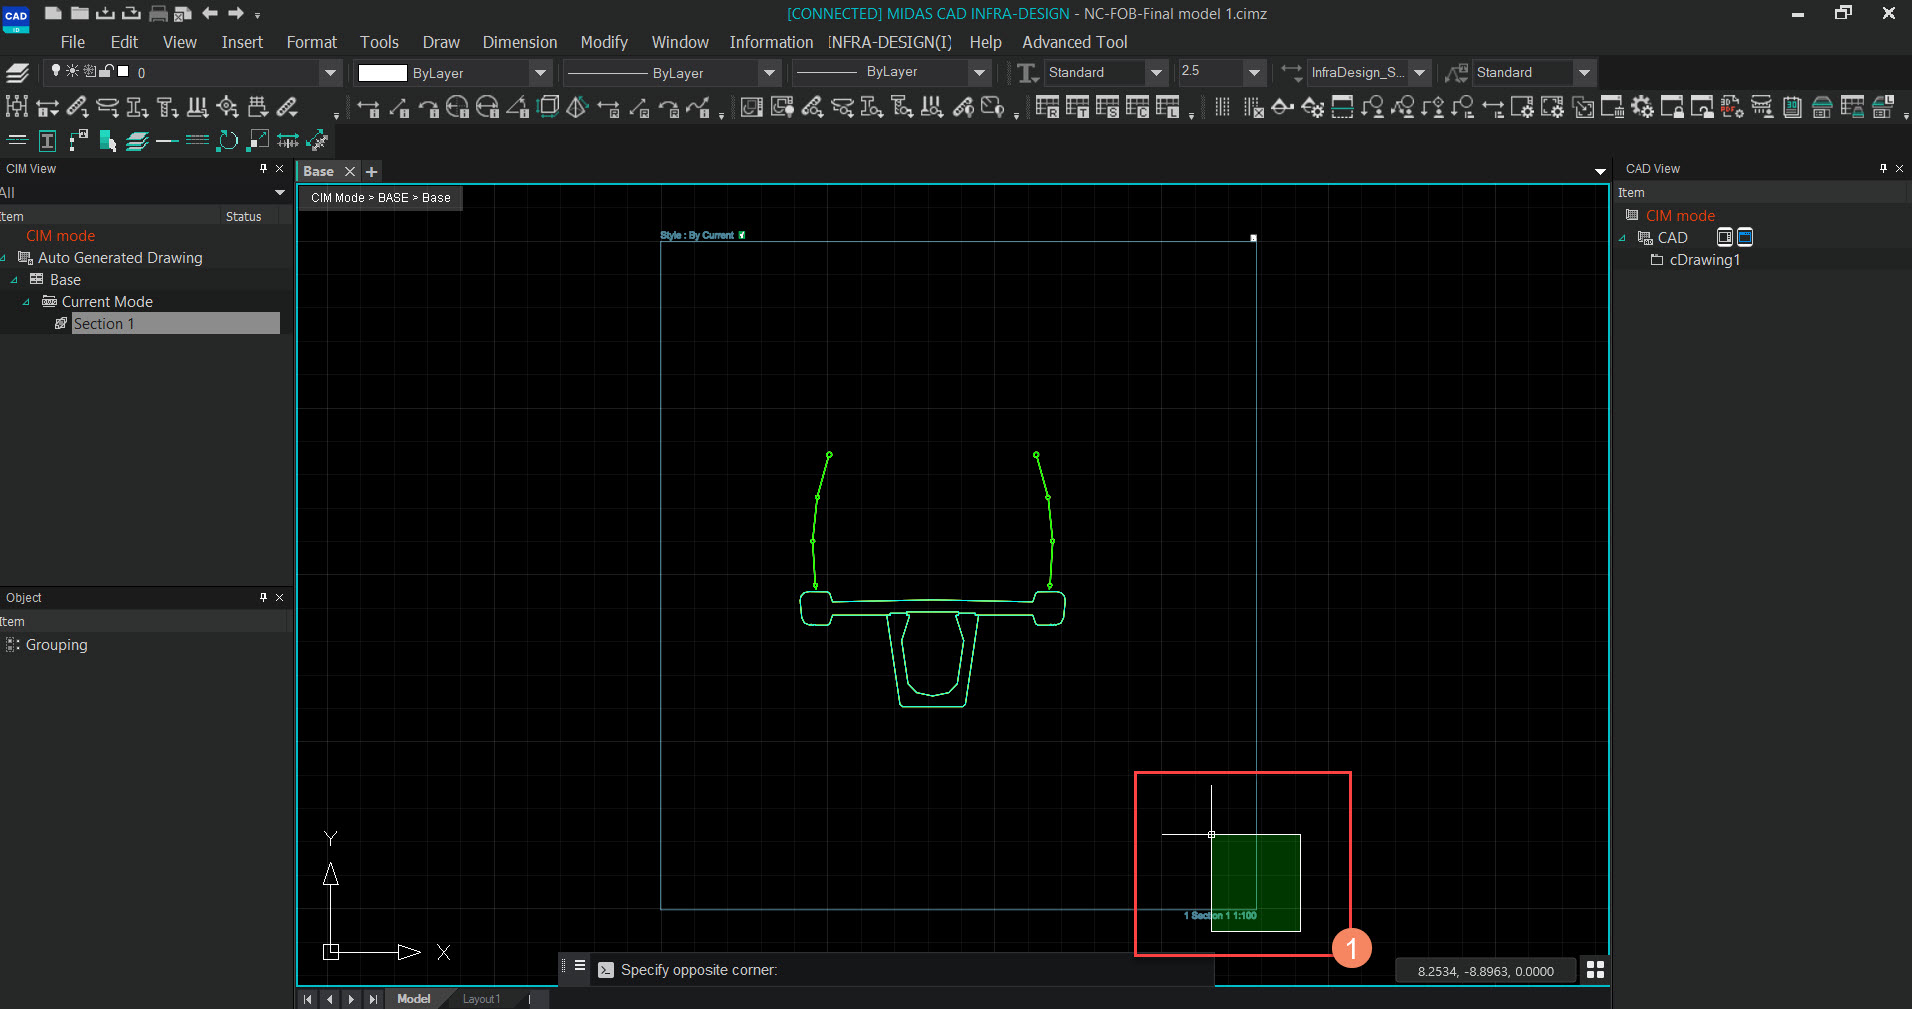The width and height of the screenshot is (1912, 1009).
Task: Click the 3D PDF export icon
Action: click(x=1732, y=107)
